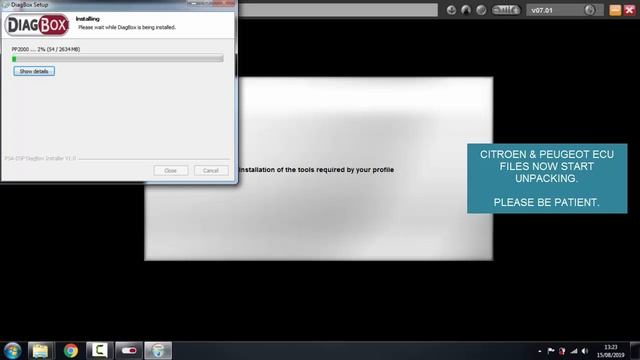The height and width of the screenshot is (360, 640).
Task: Open File Explorer from the taskbar
Action: 40,351
